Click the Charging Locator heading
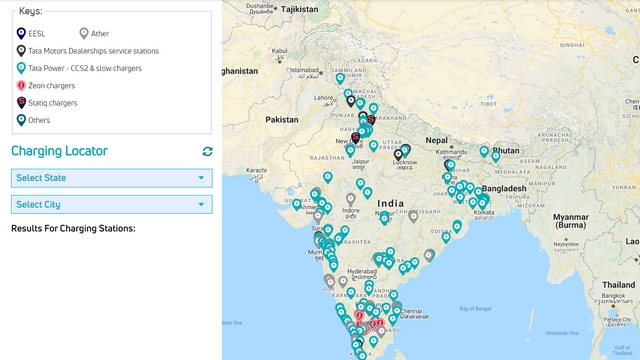The image size is (640, 360). pos(60,151)
